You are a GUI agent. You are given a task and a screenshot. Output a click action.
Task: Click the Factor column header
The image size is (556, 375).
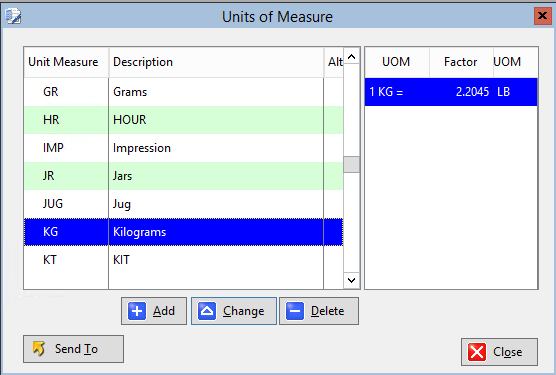(x=461, y=62)
